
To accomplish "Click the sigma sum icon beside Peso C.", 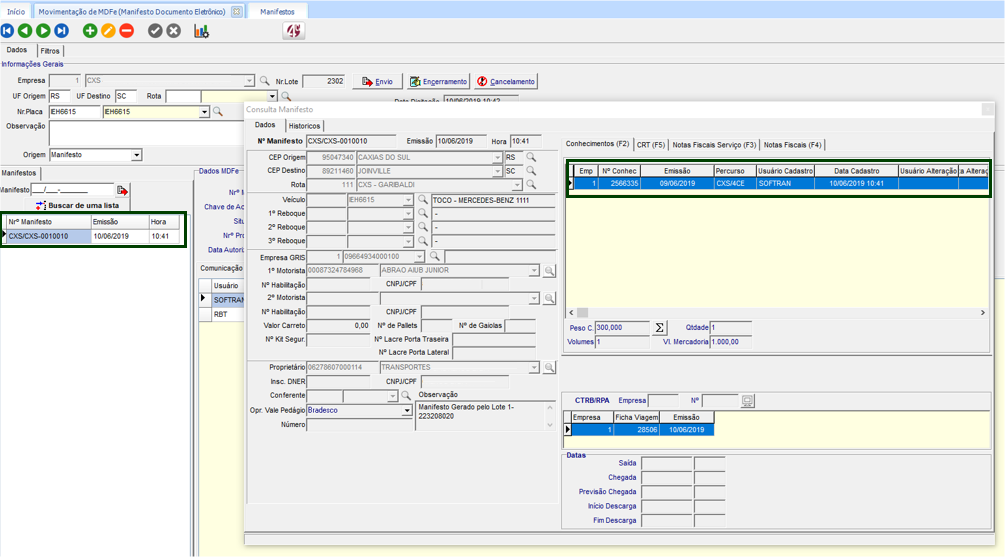I will pyautogui.click(x=660, y=327).
